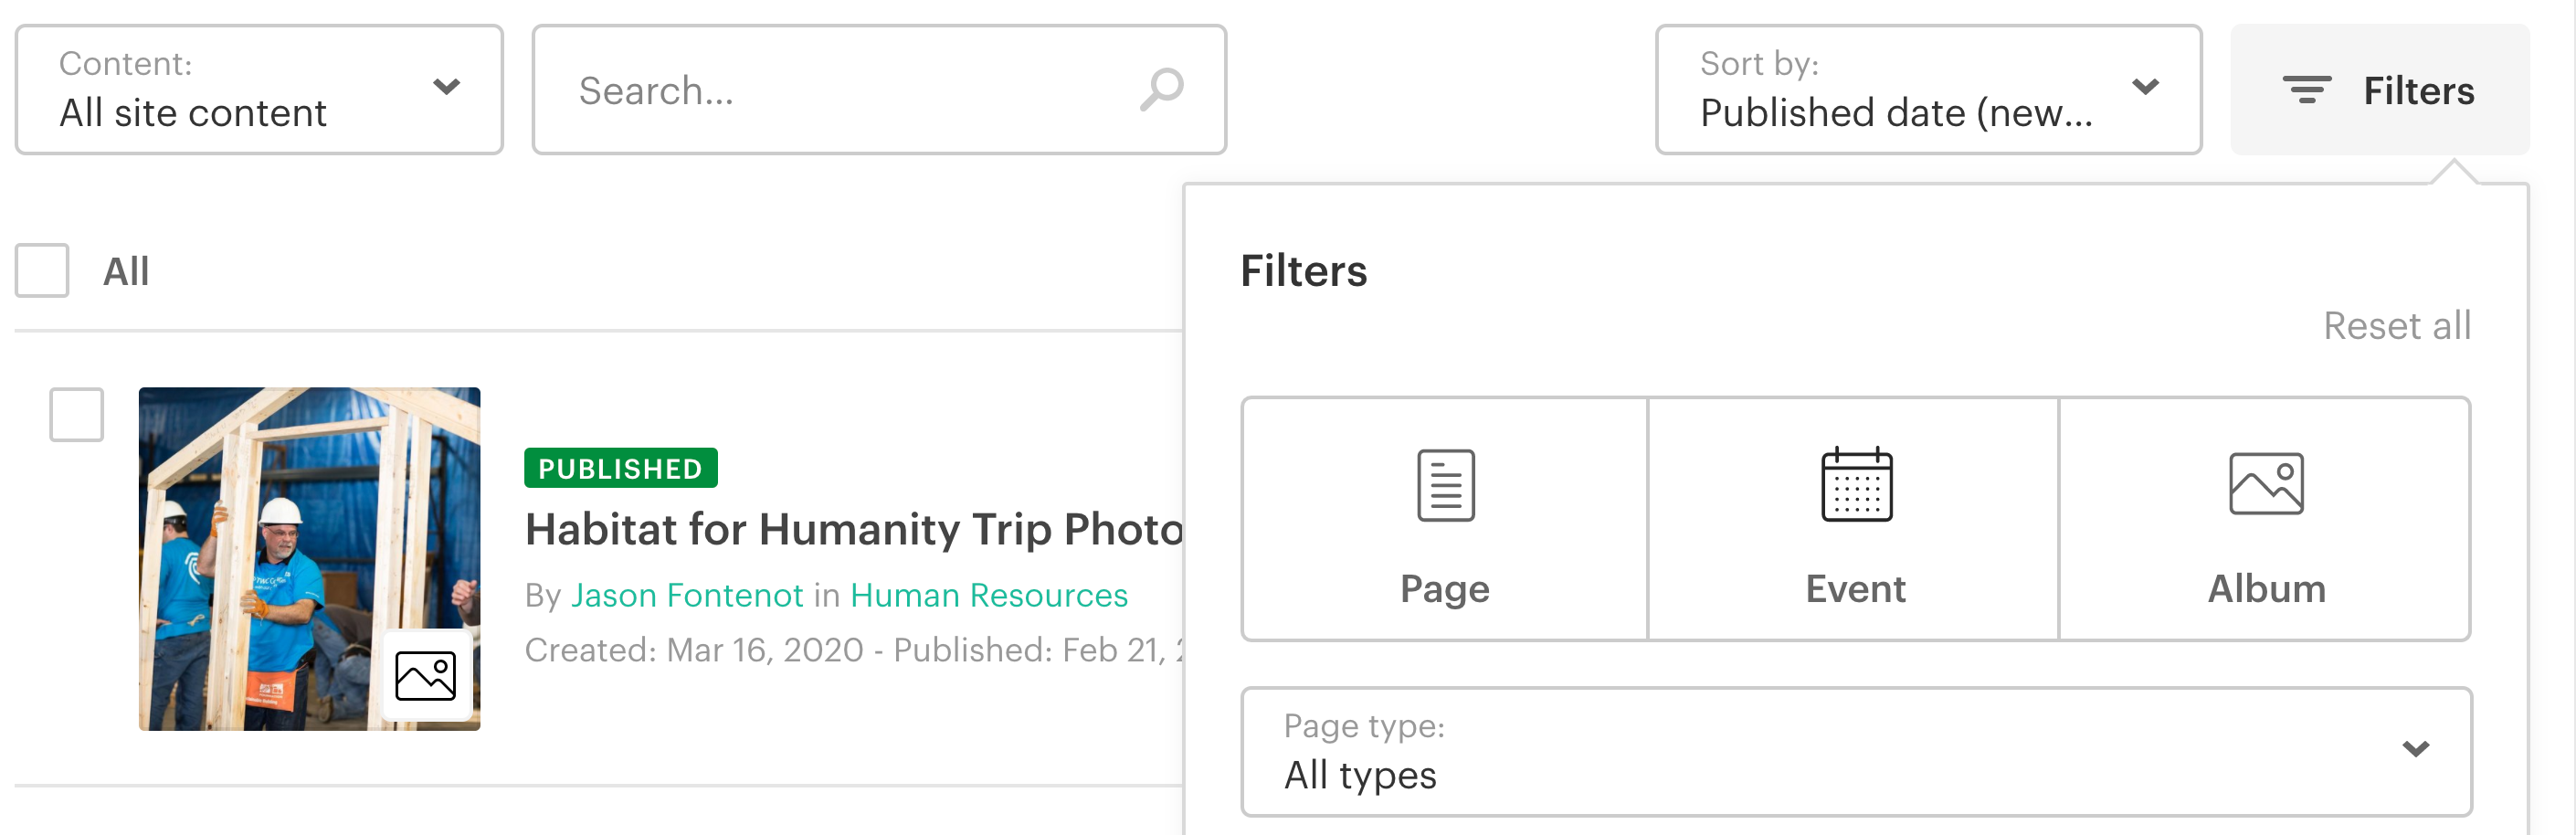Select the Event calendar icon filter
This screenshot has width=2576, height=835.
[1856, 486]
